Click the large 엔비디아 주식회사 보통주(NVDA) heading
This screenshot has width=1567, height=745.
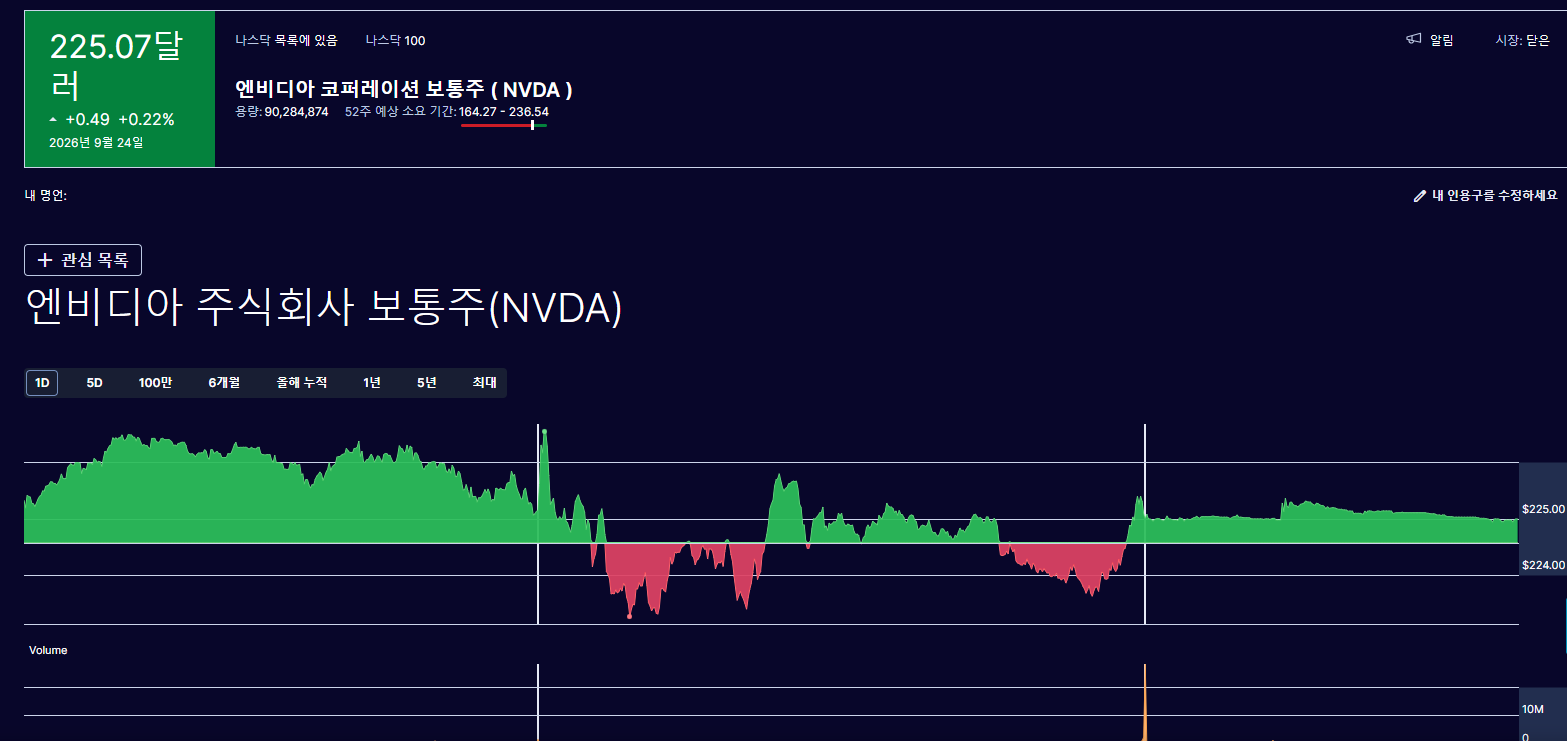[x=323, y=308]
